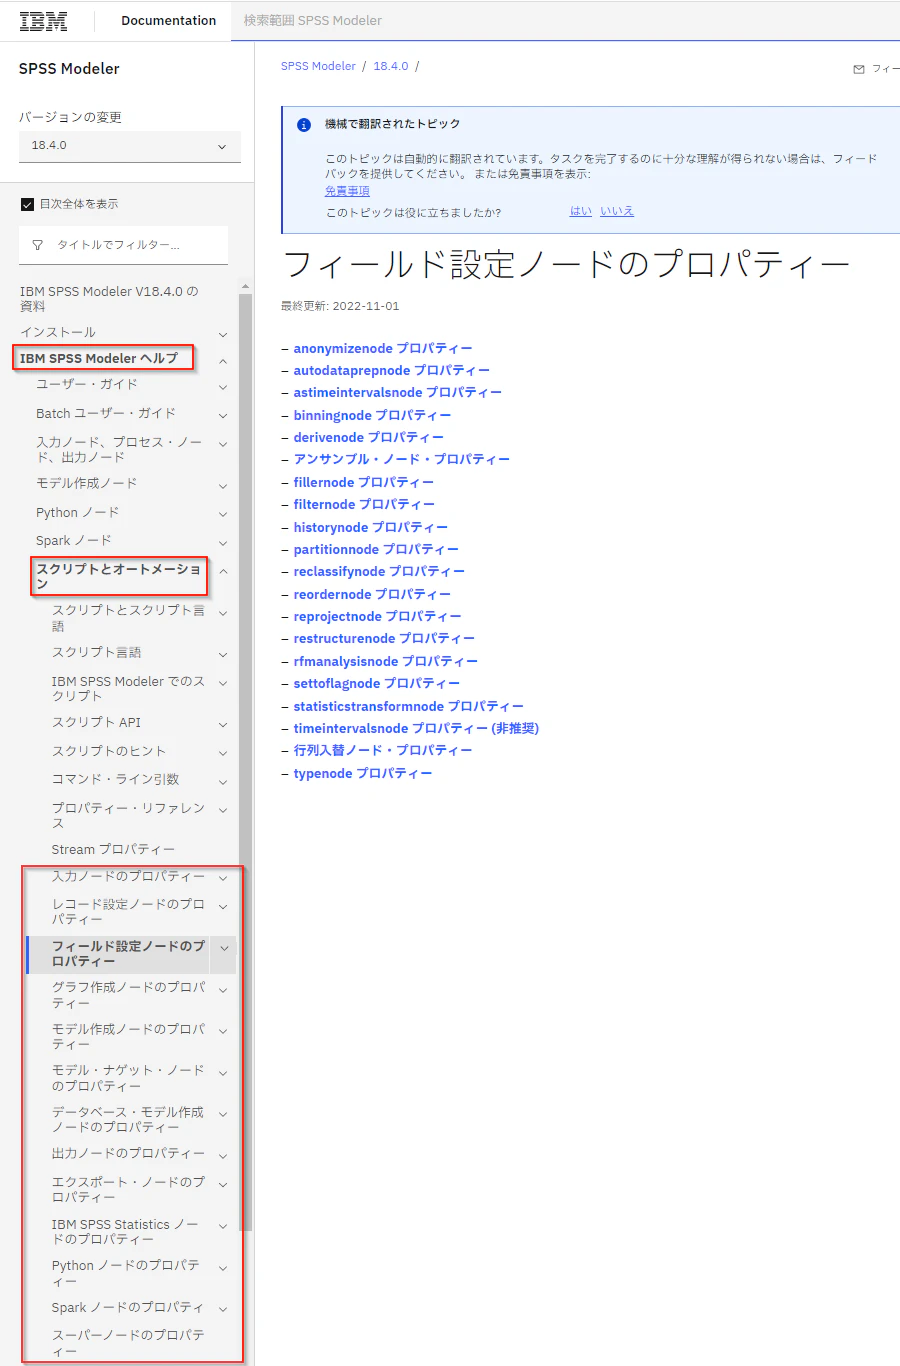Click the filter funnel icon
900x1366 pixels.
click(37, 245)
